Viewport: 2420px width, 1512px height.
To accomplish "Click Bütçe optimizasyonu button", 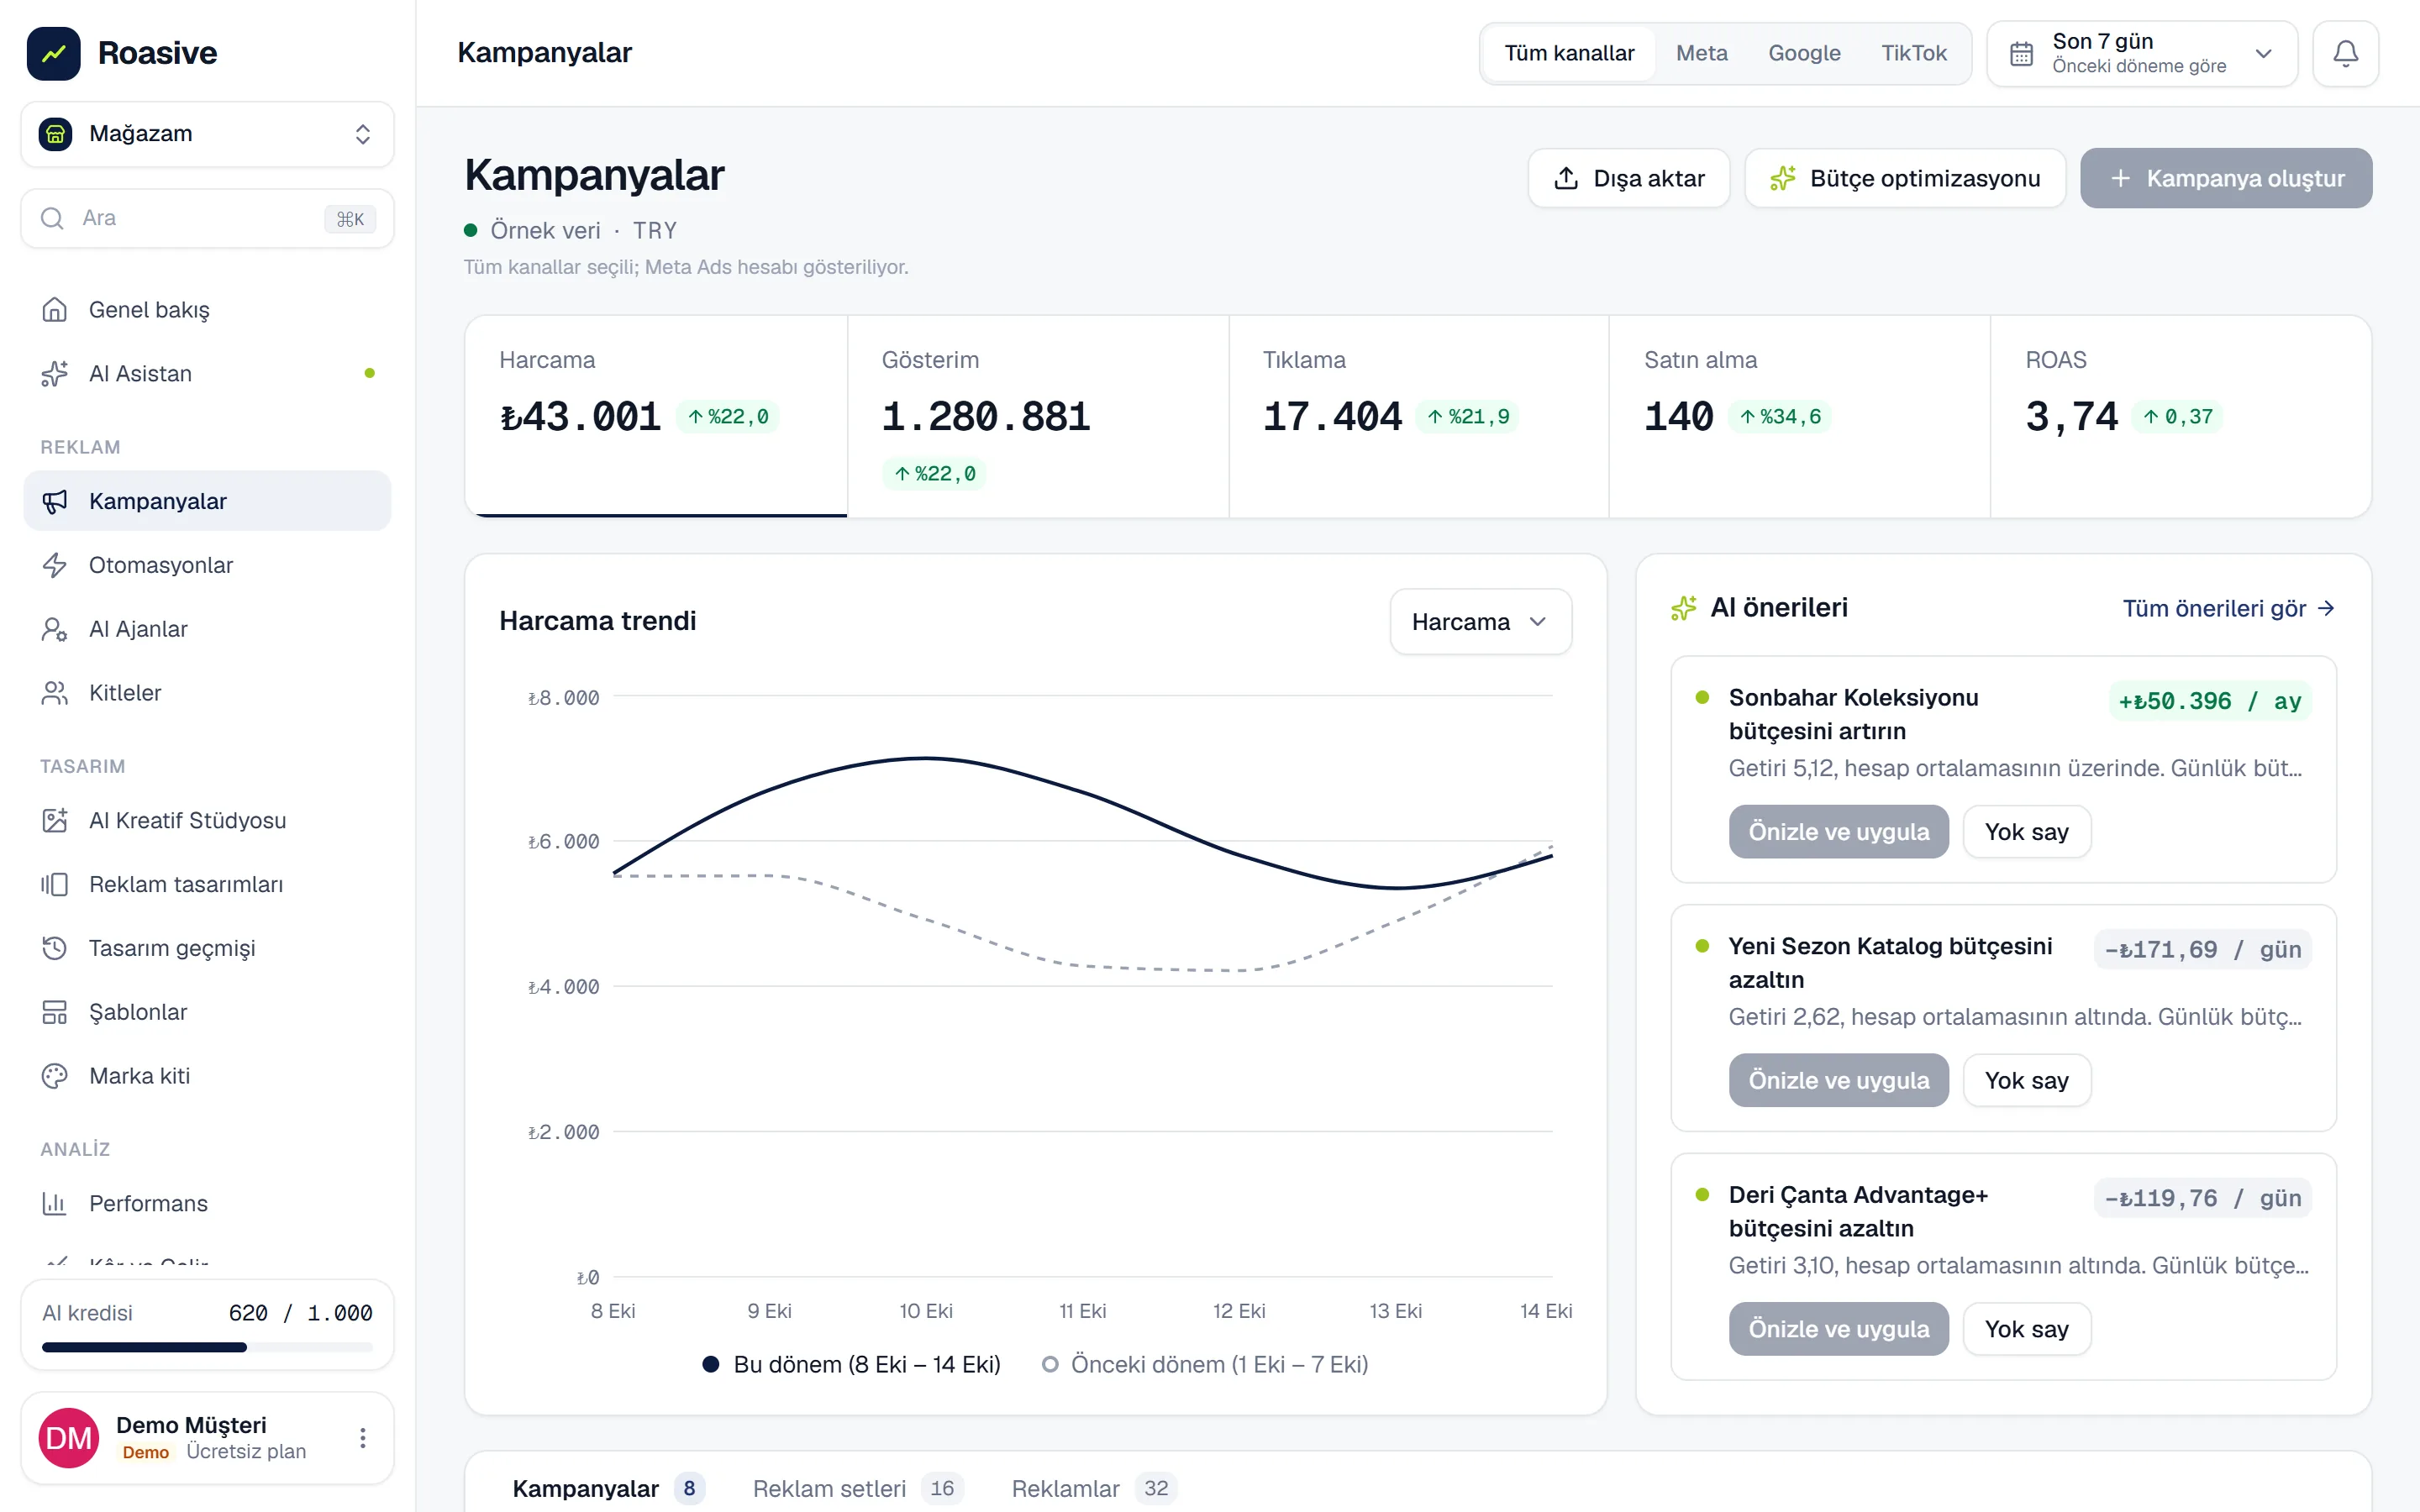I will point(1905,178).
